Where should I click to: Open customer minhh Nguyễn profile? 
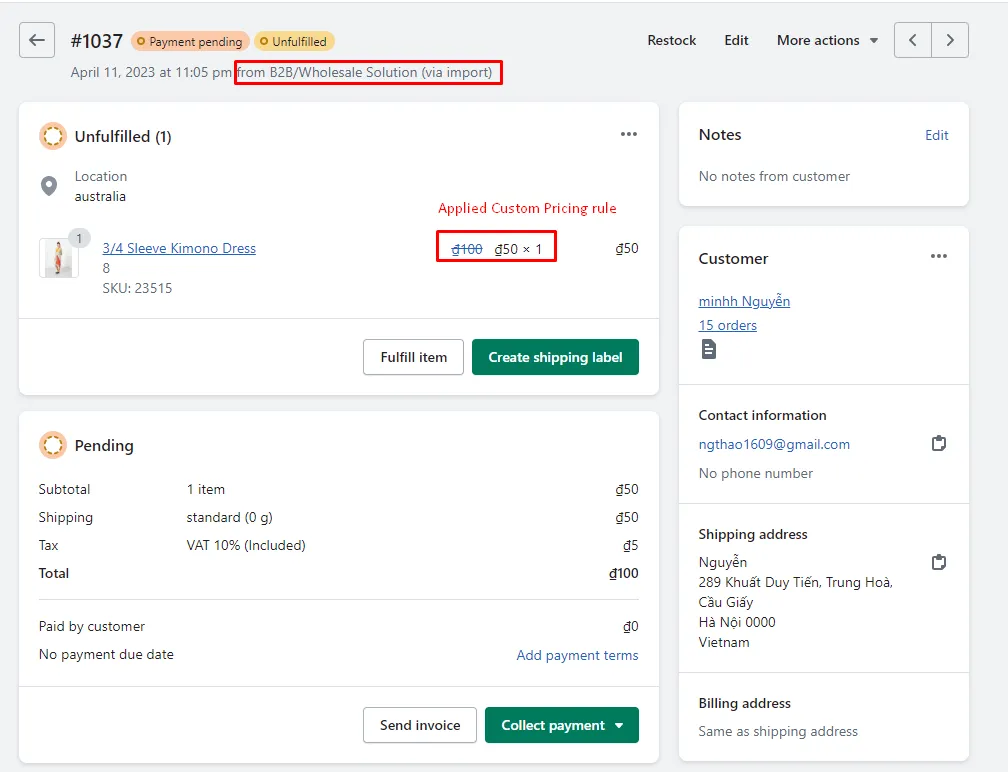(744, 301)
